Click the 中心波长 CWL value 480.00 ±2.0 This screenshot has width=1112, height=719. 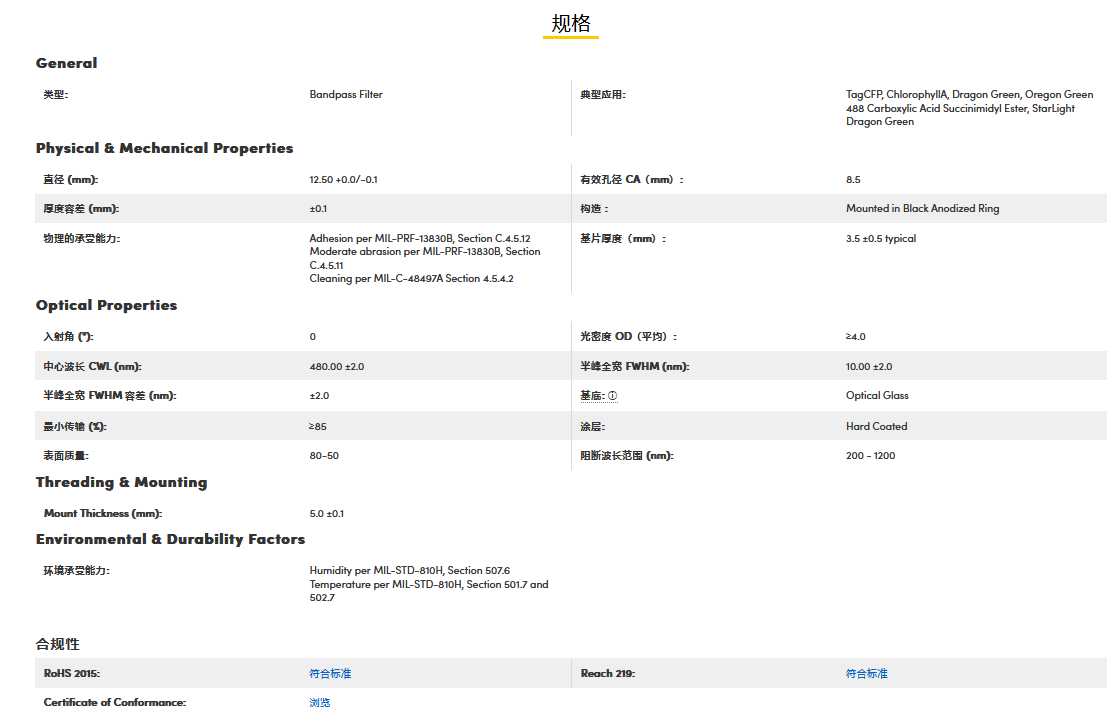(337, 367)
